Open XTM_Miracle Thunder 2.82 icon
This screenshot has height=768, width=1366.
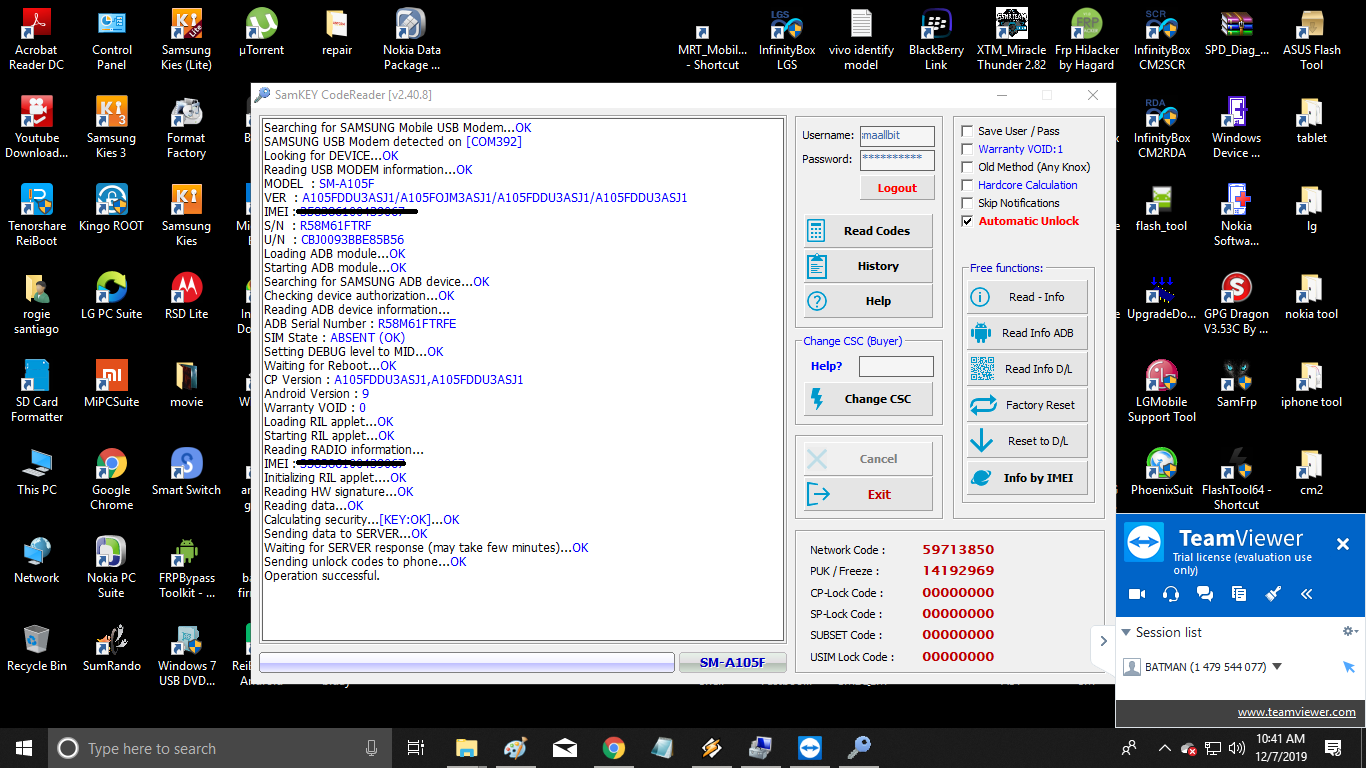pos(1012,39)
